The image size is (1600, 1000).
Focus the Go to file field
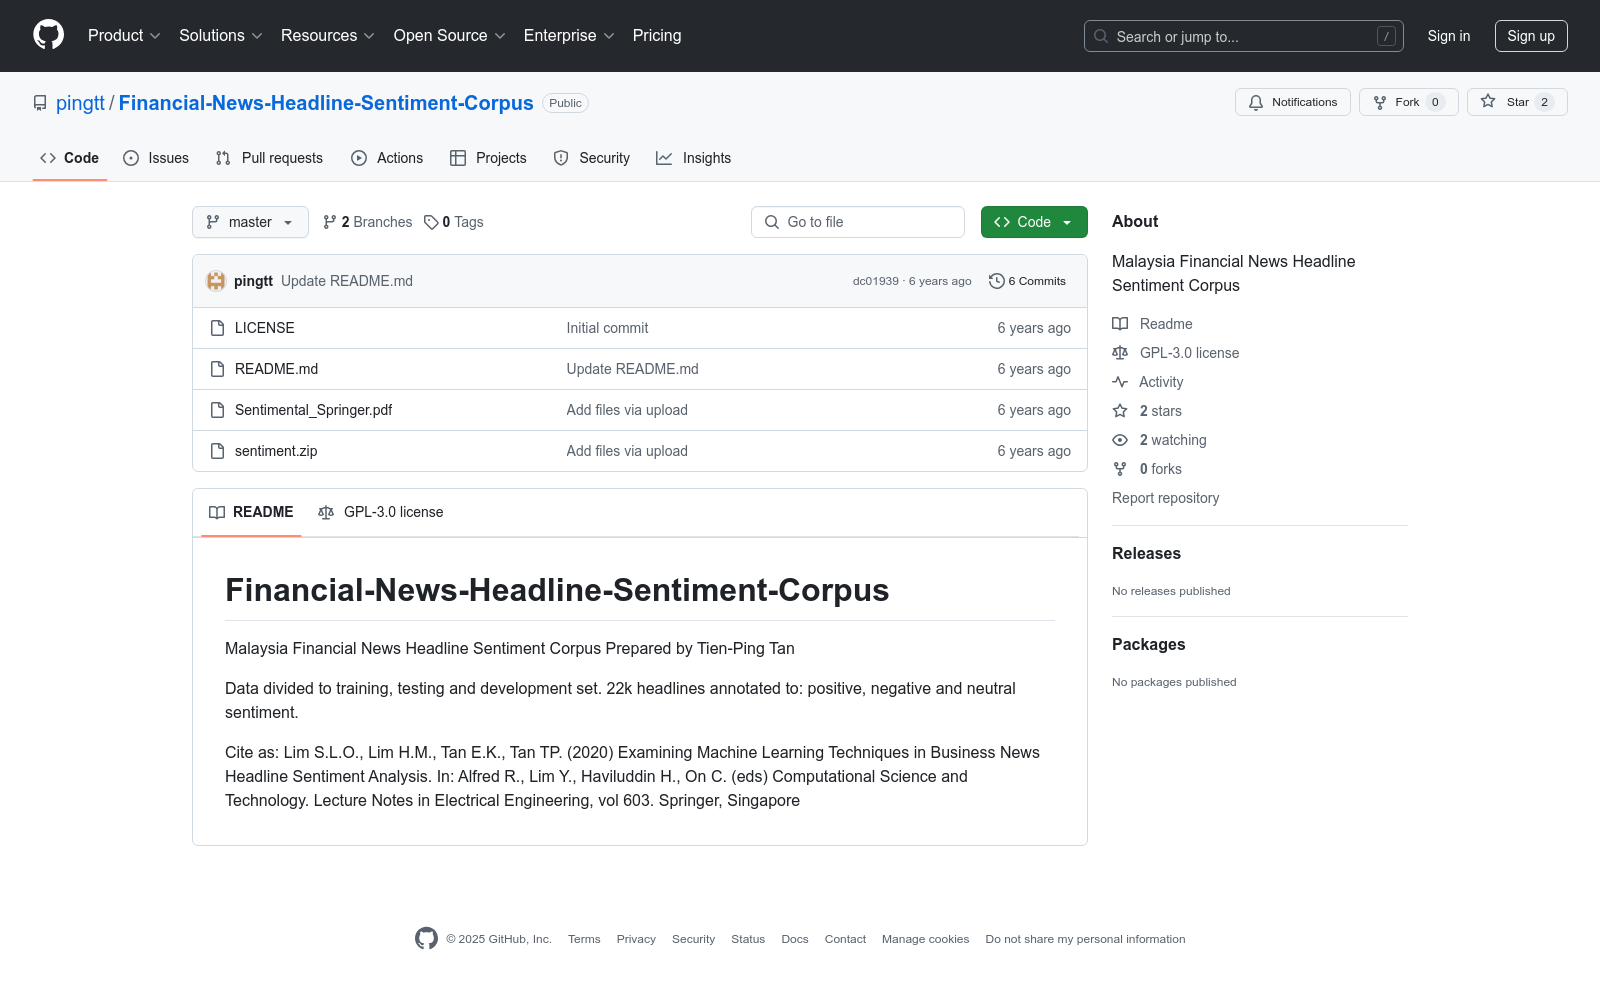858,222
